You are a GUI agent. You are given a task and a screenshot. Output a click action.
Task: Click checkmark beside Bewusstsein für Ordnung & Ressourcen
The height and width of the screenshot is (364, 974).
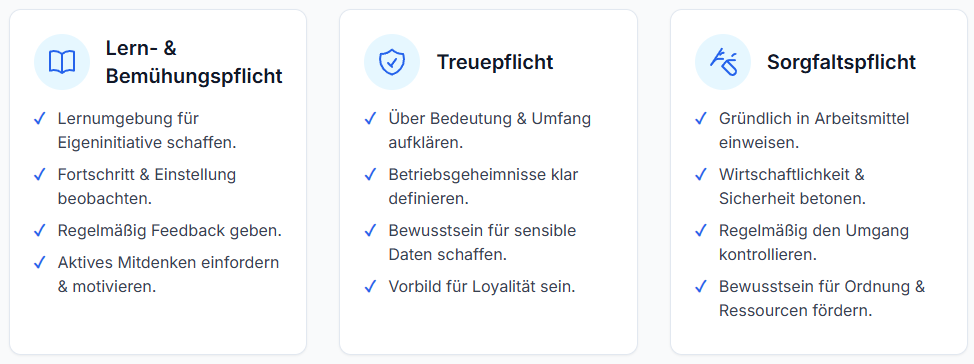701,286
